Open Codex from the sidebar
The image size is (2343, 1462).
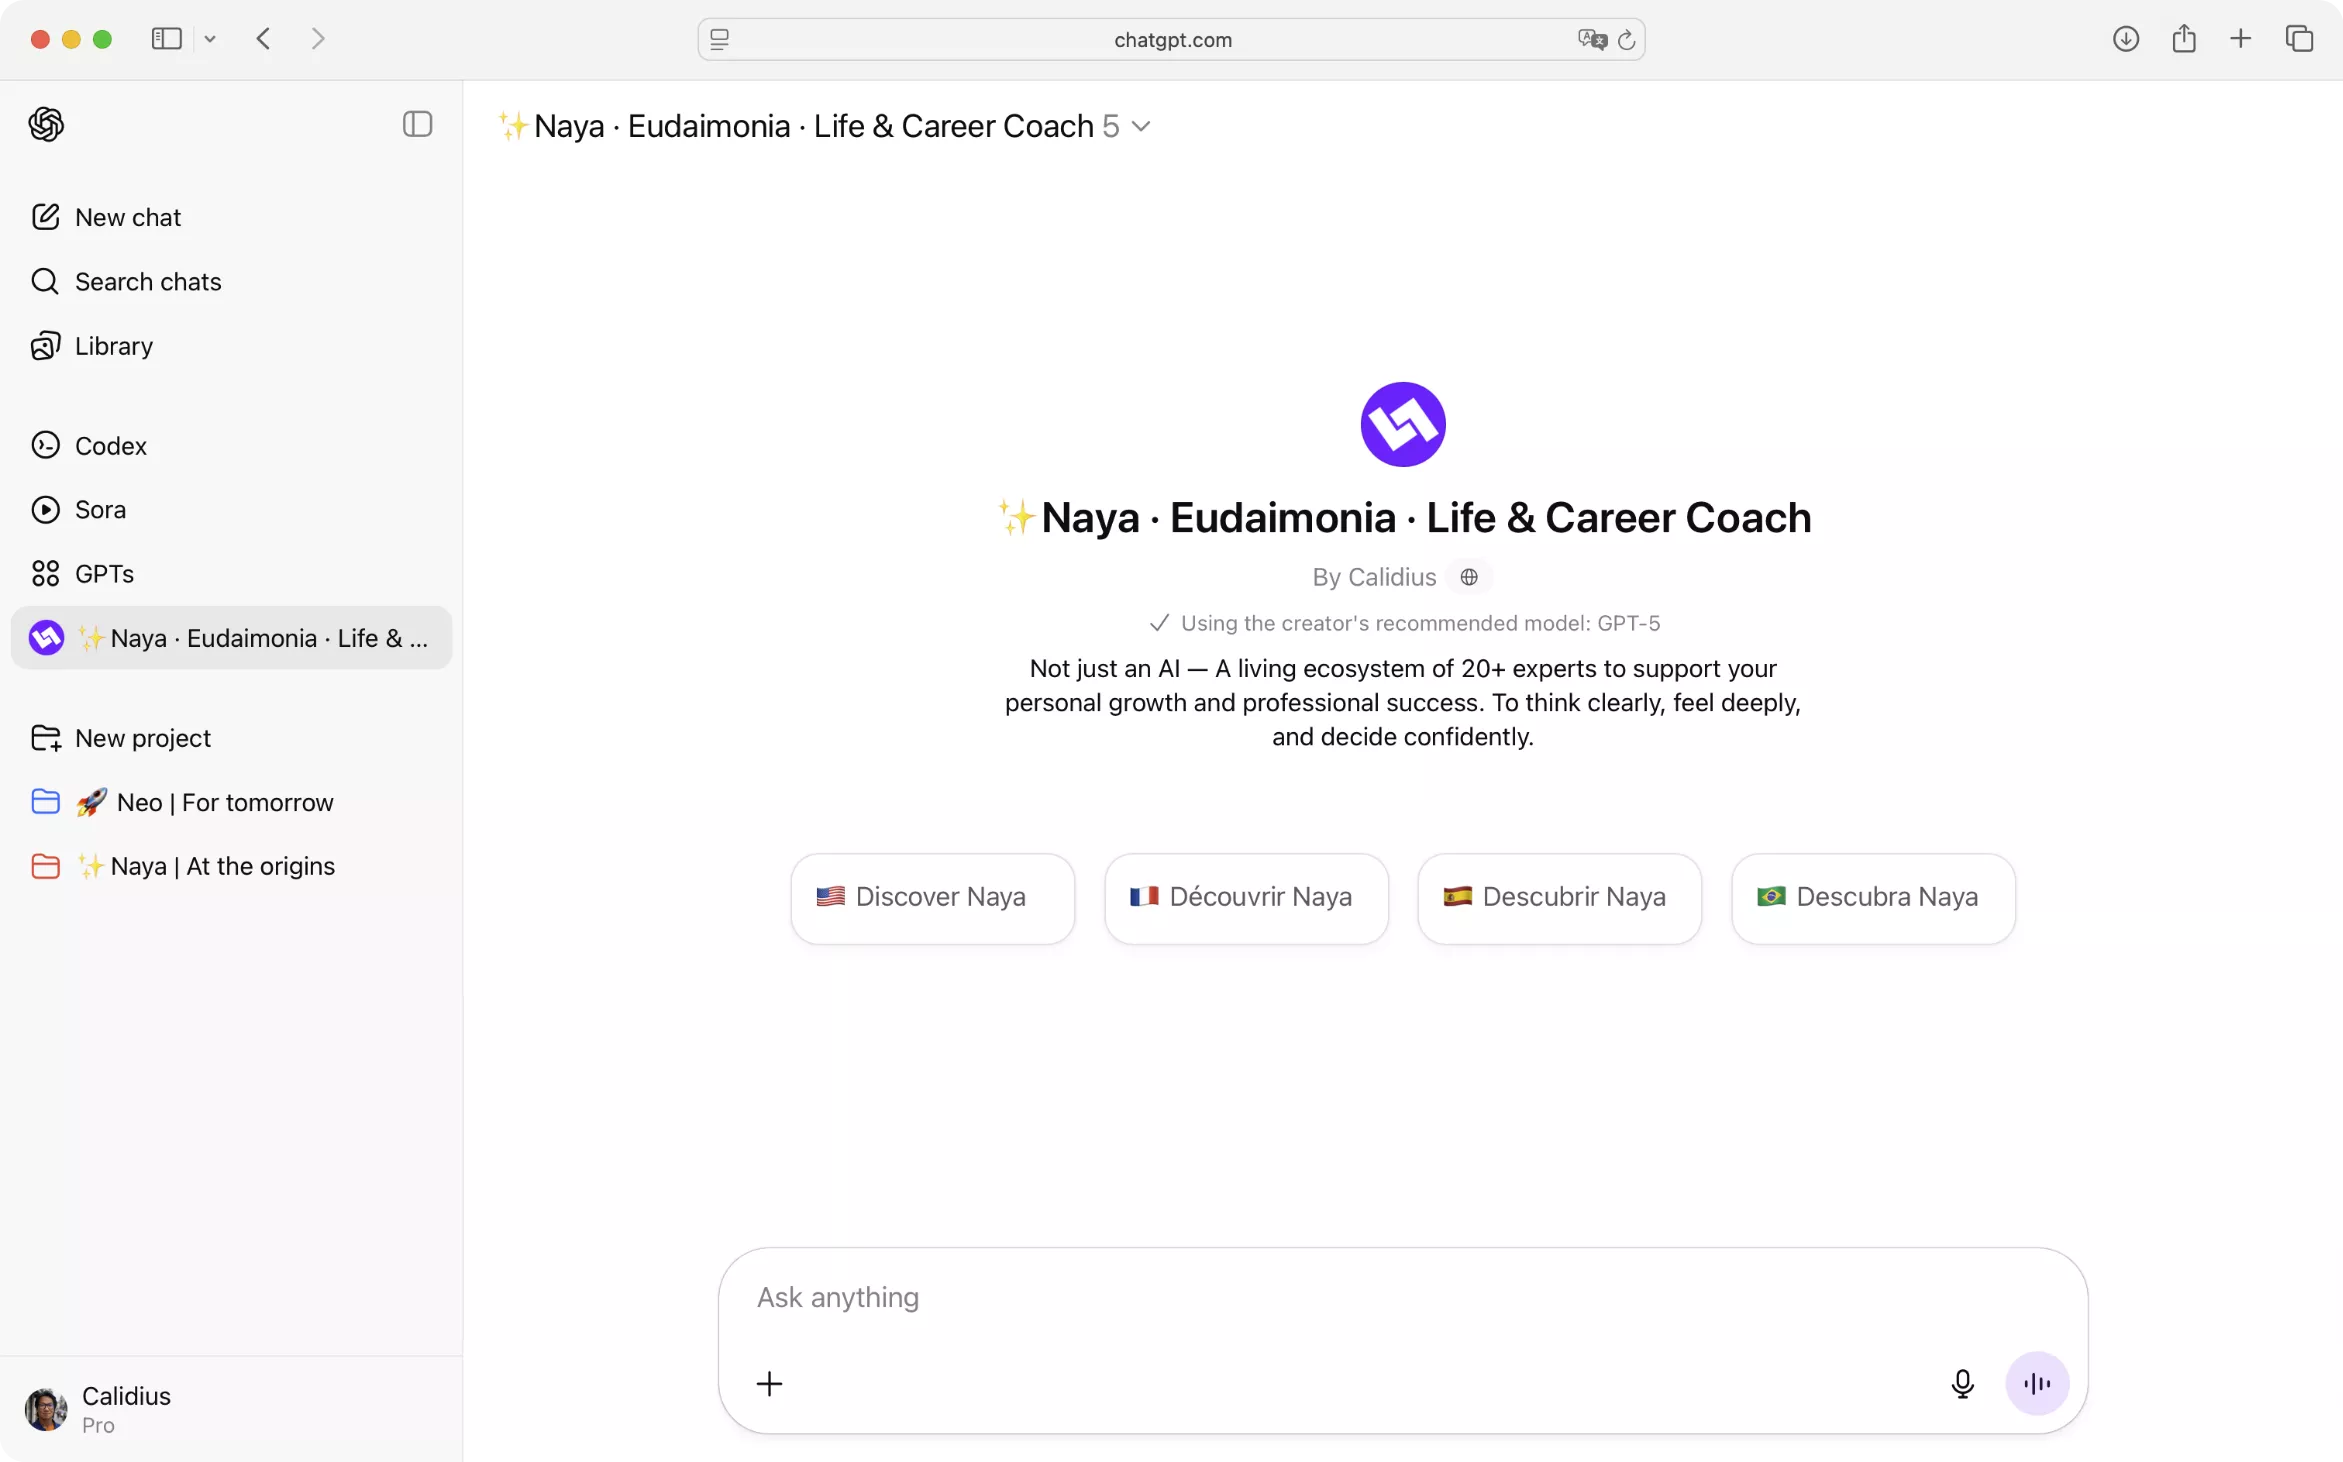(110, 445)
